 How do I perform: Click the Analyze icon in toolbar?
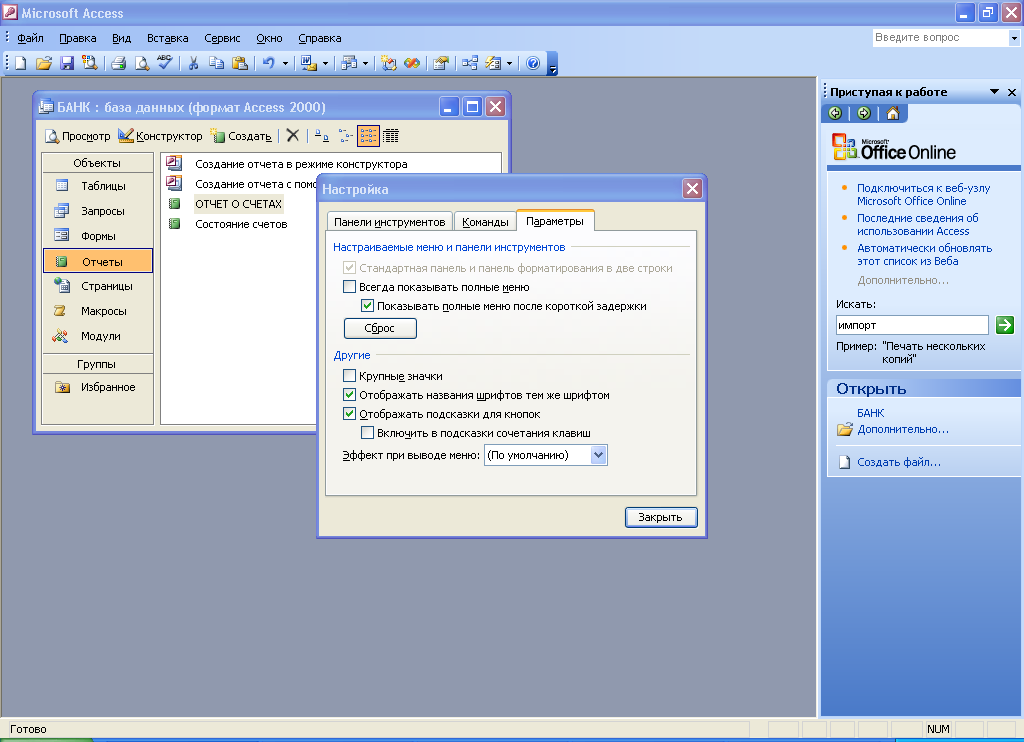350,63
